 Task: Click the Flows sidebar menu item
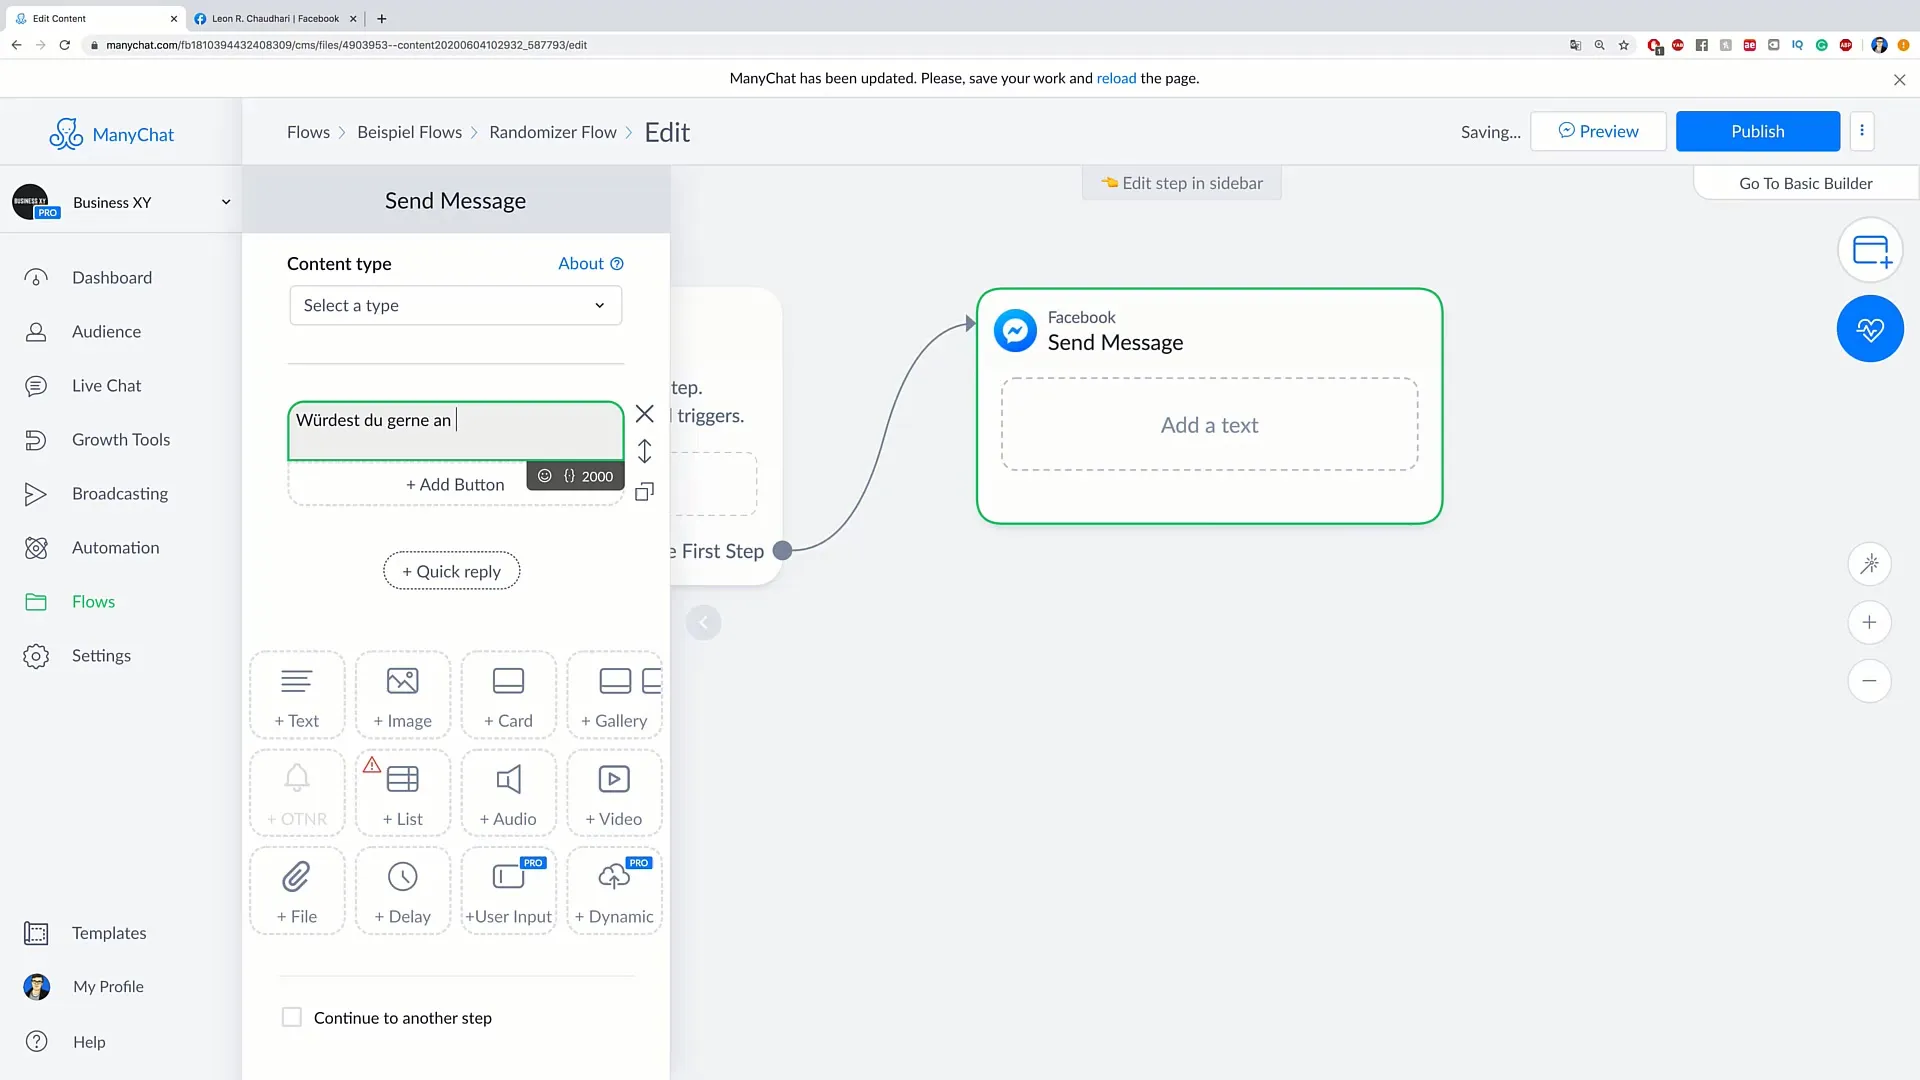[x=94, y=600]
